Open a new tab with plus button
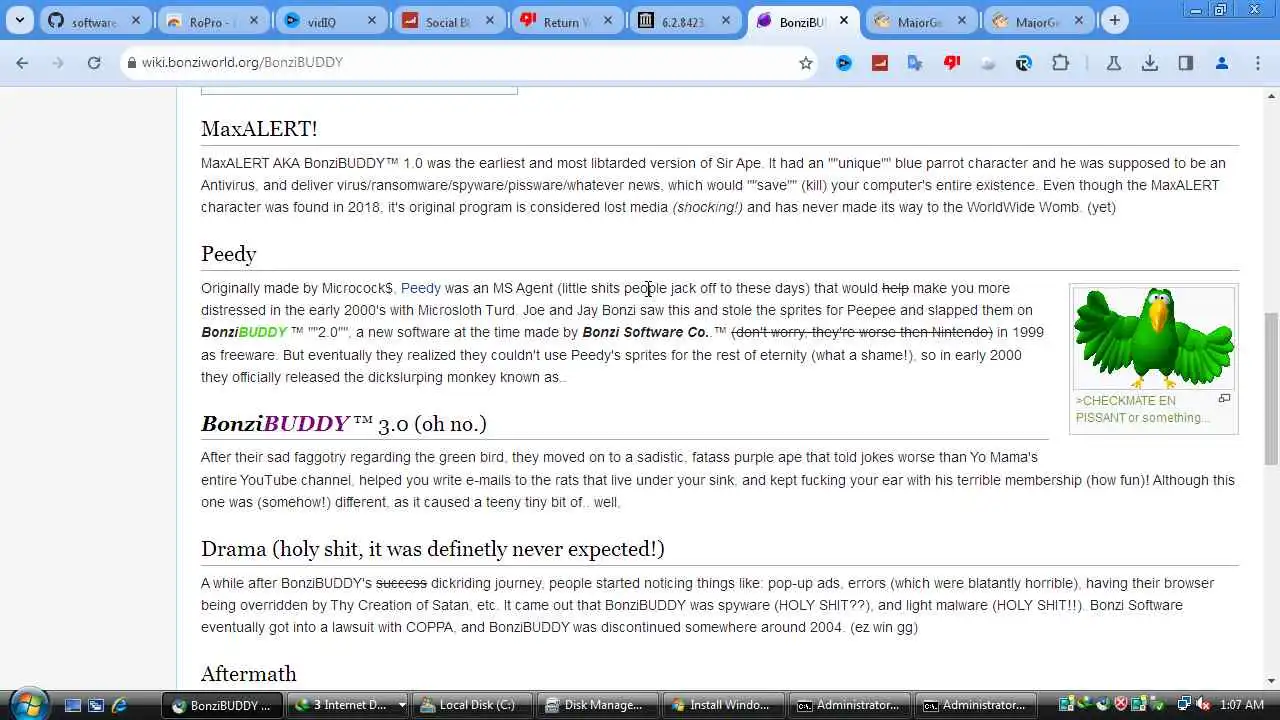1280x720 pixels. coord(1114,20)
